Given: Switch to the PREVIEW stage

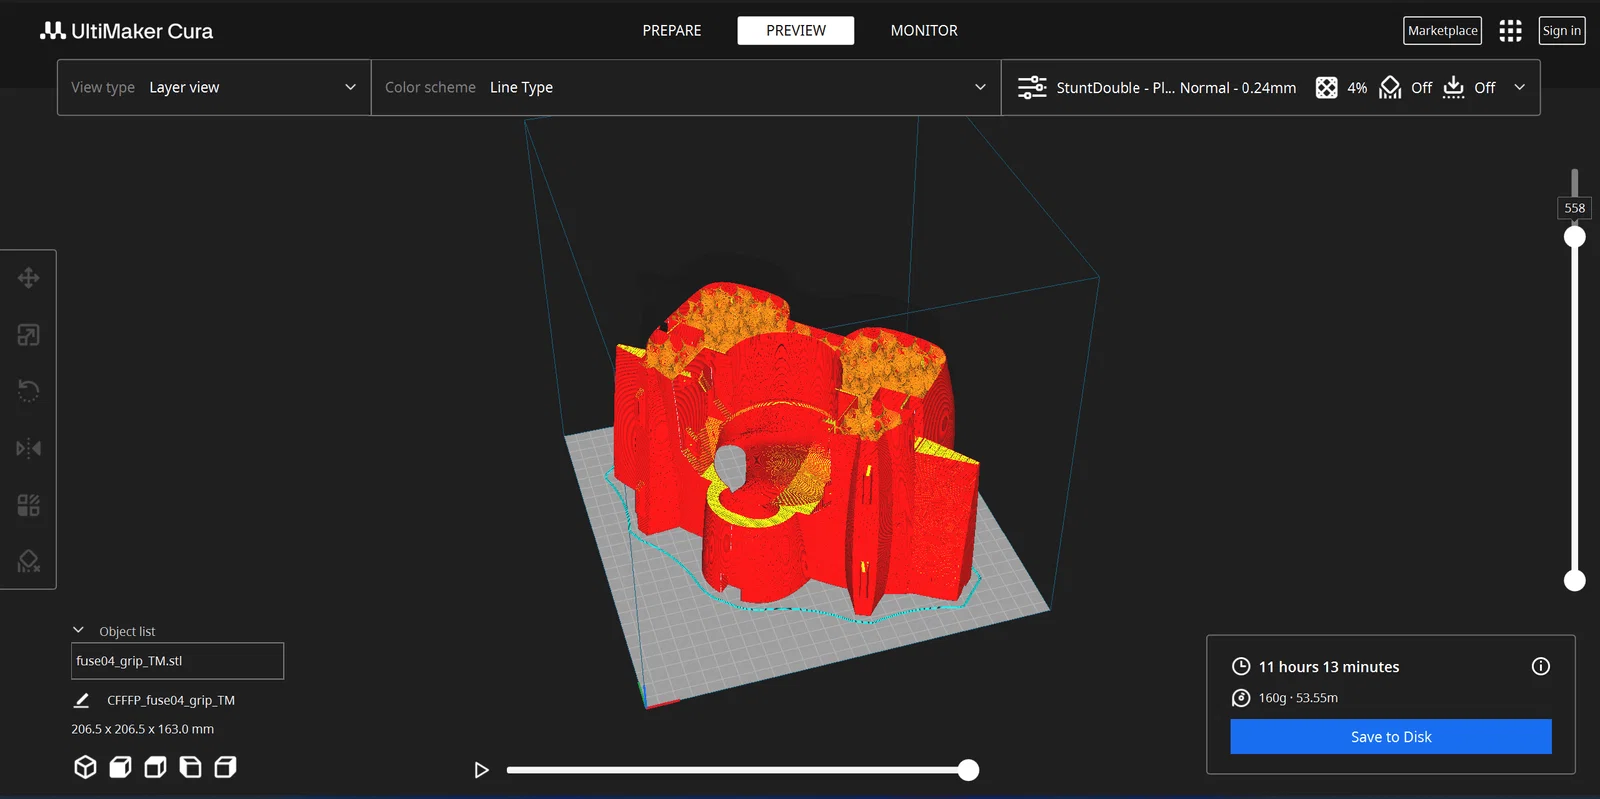Looking at the screenshot, I should point(796,31).
